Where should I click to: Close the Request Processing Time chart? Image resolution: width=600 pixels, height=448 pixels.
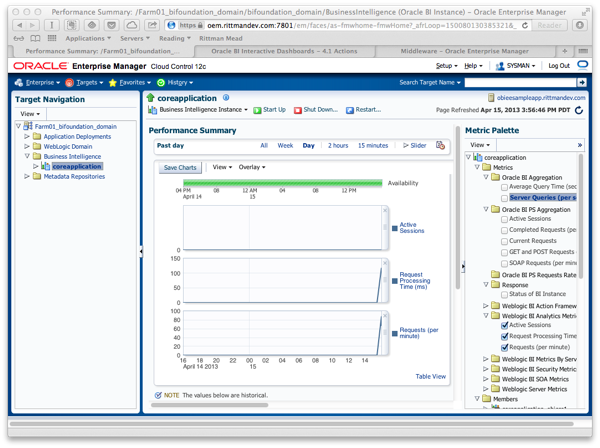click(385, 263)
